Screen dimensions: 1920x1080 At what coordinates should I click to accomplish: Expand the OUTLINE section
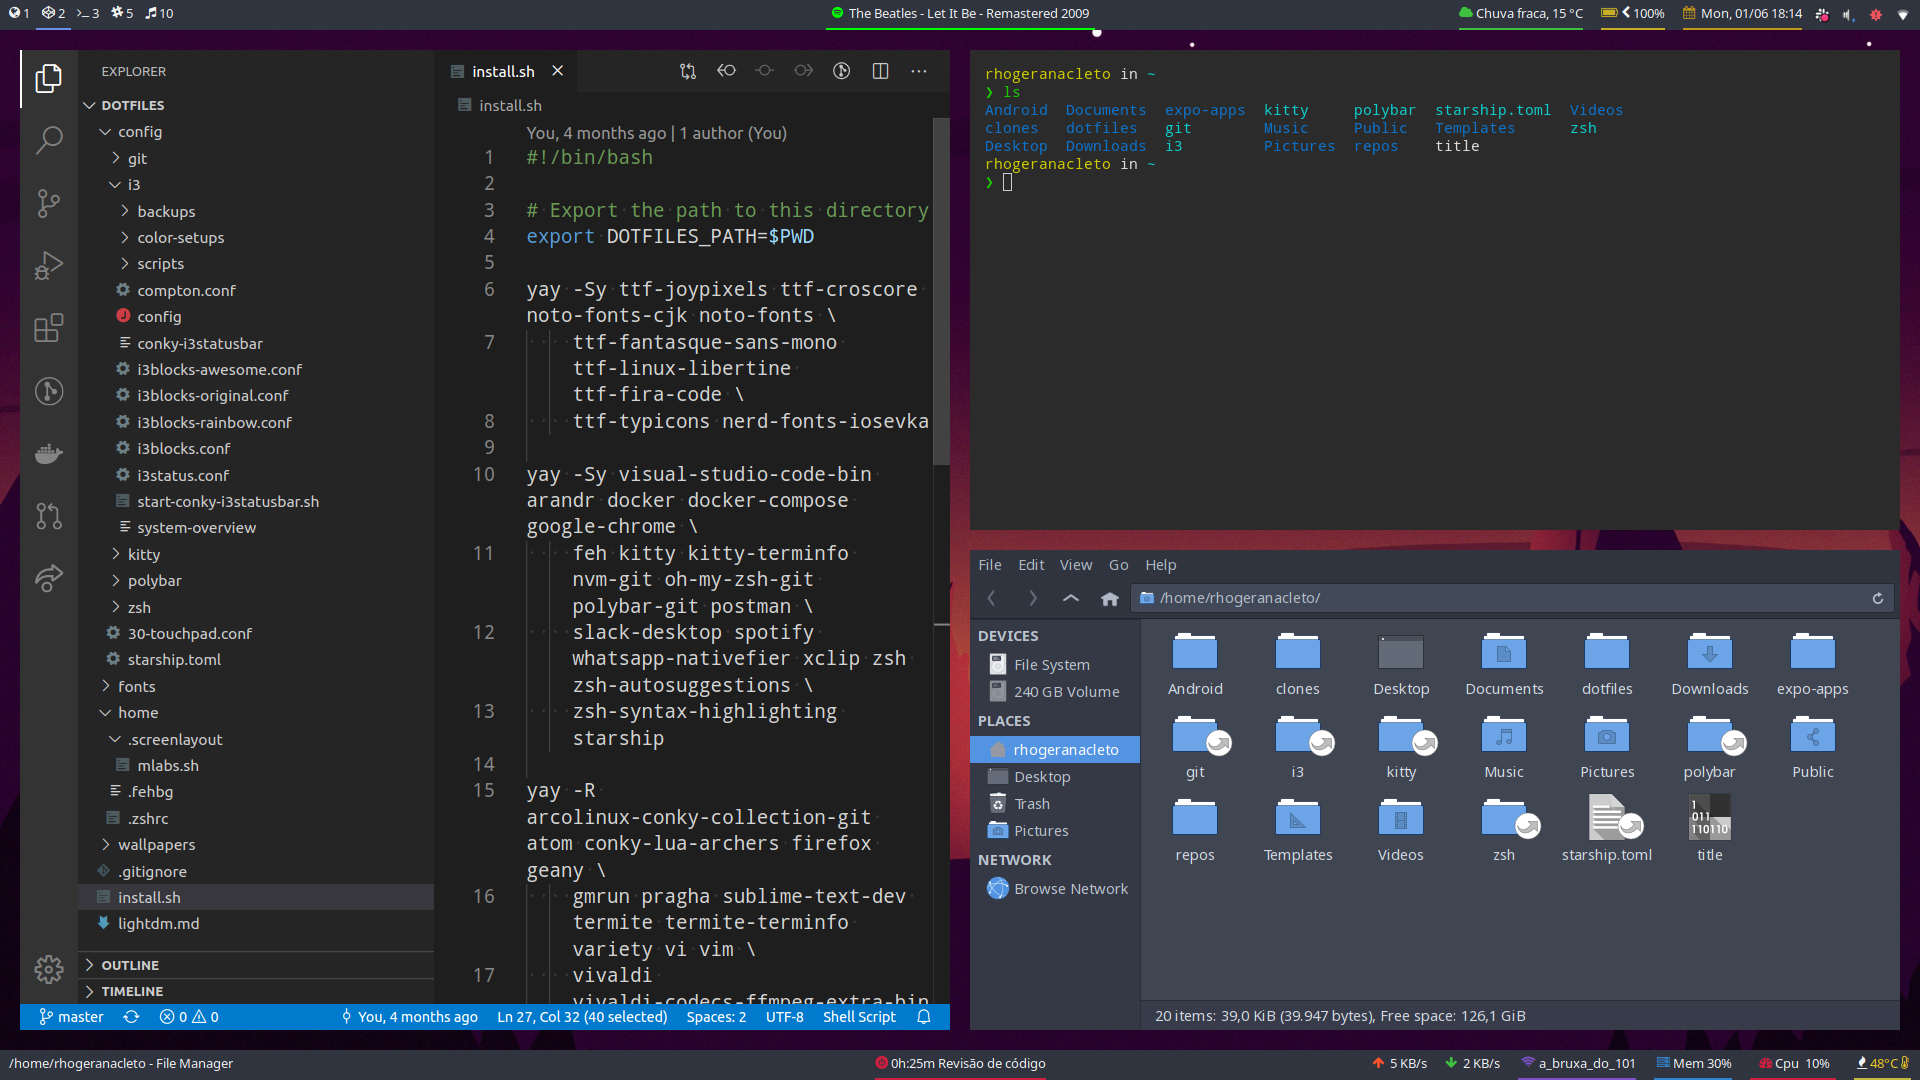pyautogui.click(x=129, y=965)
